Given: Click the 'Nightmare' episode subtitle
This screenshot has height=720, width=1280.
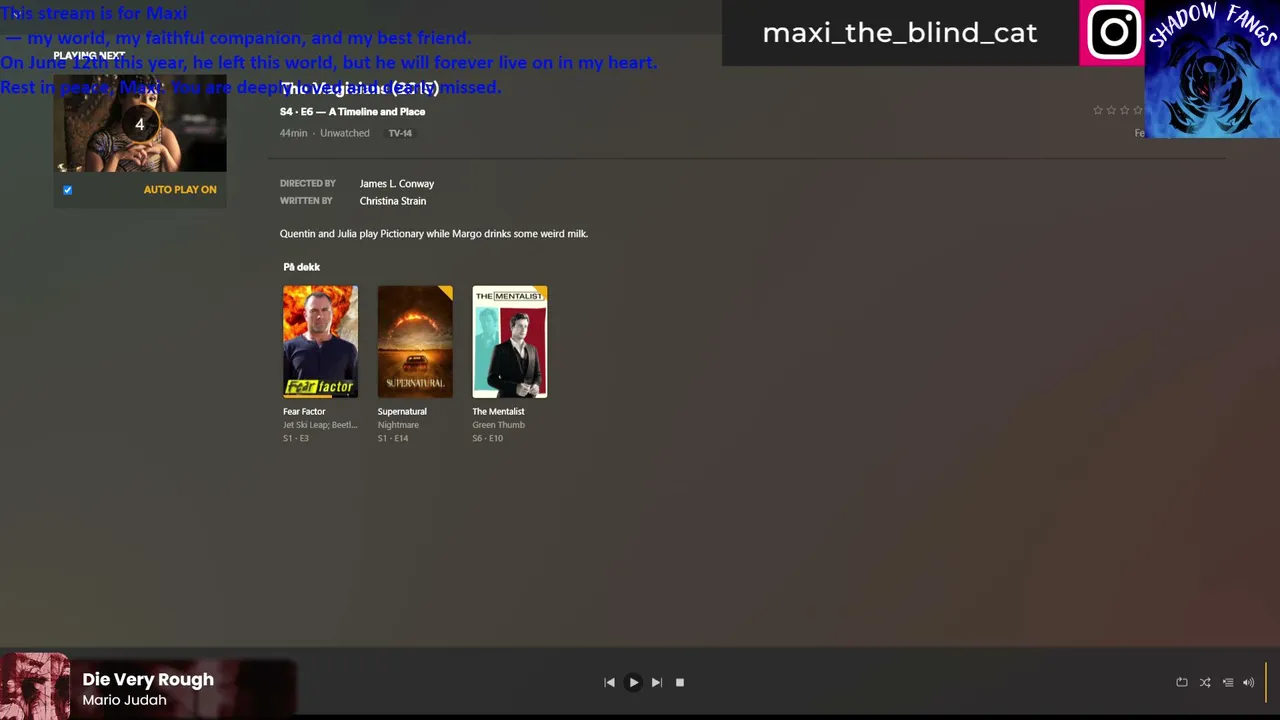Looking at the screenshot, I should point(398,425).
